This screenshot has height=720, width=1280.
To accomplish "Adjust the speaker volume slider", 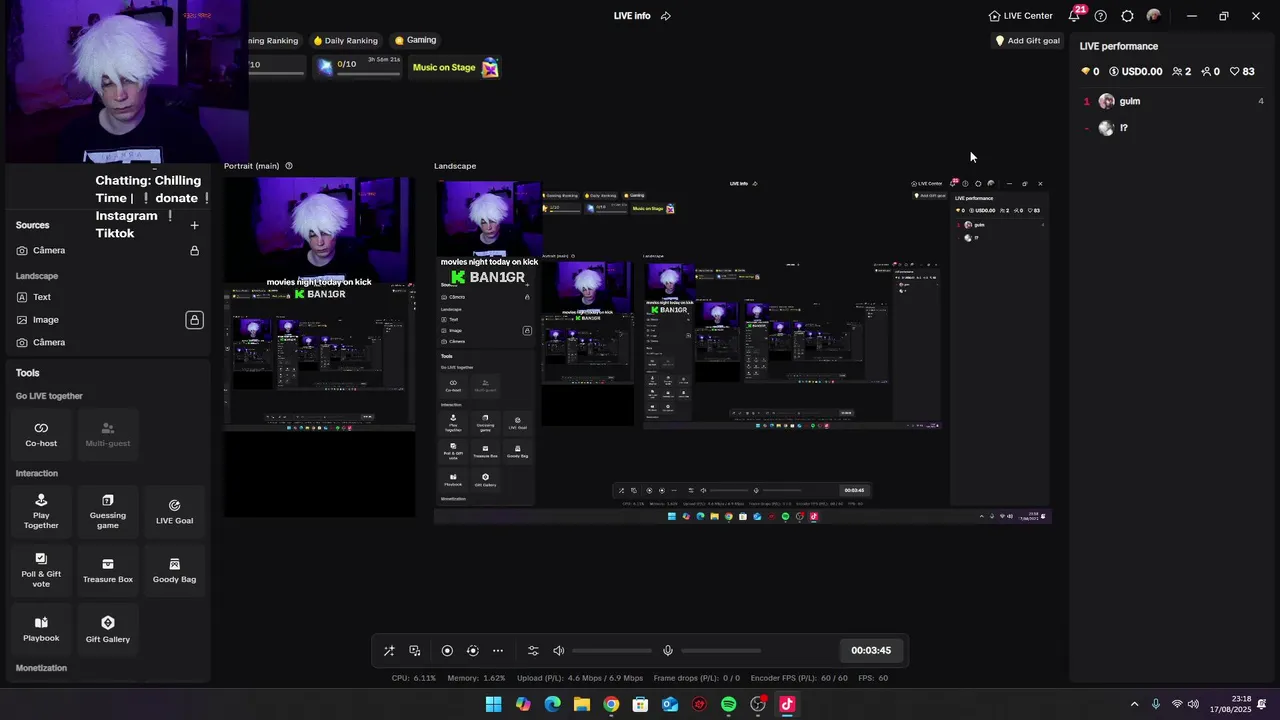I will point(610,651).
